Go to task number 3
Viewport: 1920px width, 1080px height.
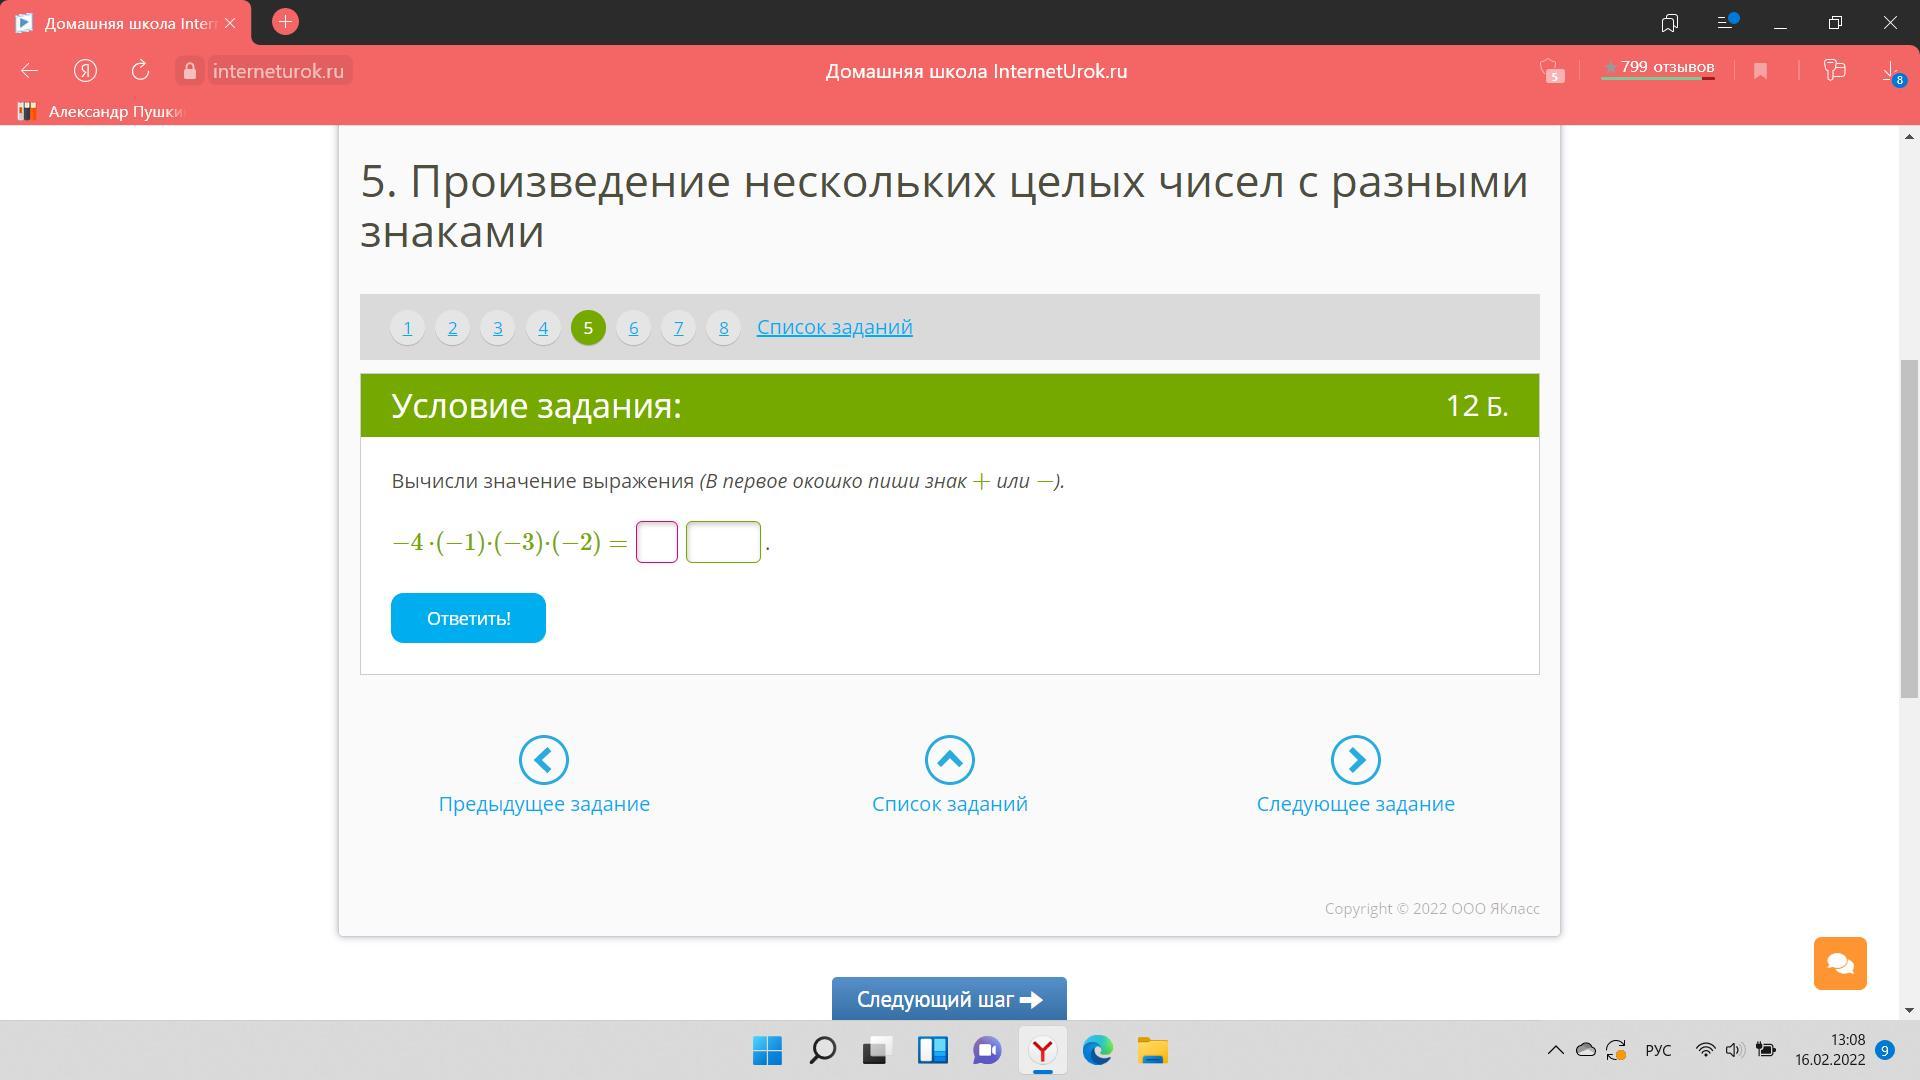click(497, 328)
